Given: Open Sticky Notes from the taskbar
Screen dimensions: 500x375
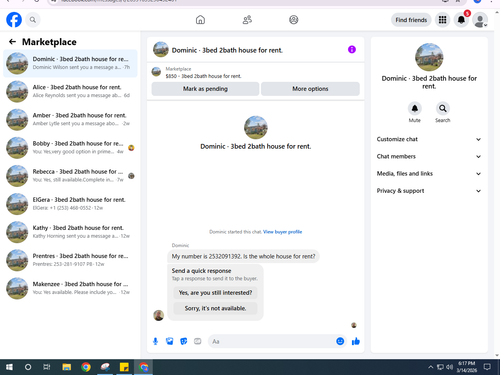Looking at the screenshot, I should [x=124, y=367].
